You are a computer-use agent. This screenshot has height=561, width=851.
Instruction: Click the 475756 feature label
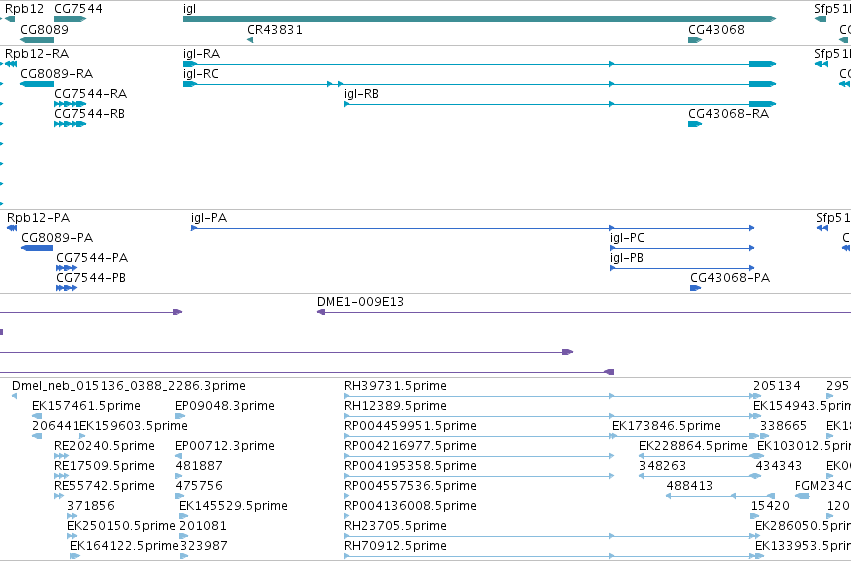click(199, 486)
